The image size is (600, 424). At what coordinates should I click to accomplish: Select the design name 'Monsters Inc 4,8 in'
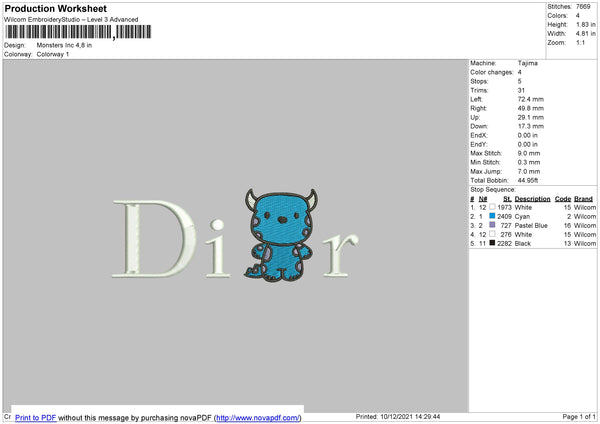click(64, 45)
